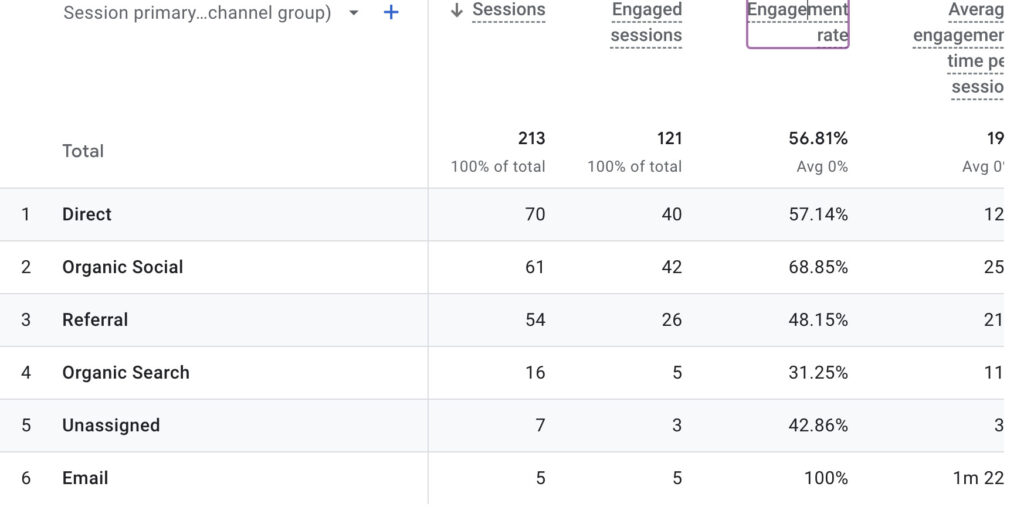
Task: Click the down arrow sort icon beside Sessions
Action: pos(457,11)
